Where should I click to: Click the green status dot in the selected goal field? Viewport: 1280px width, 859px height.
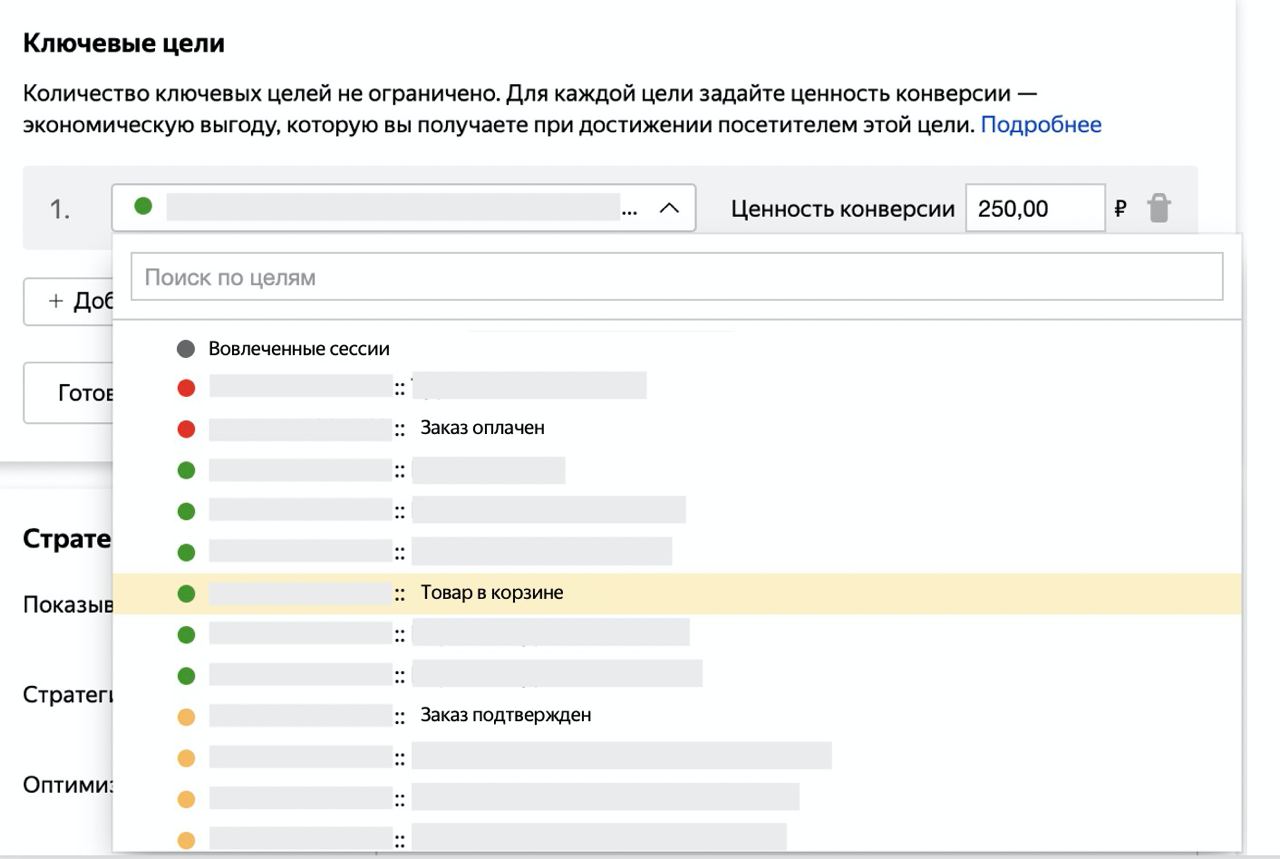[143, 207]
